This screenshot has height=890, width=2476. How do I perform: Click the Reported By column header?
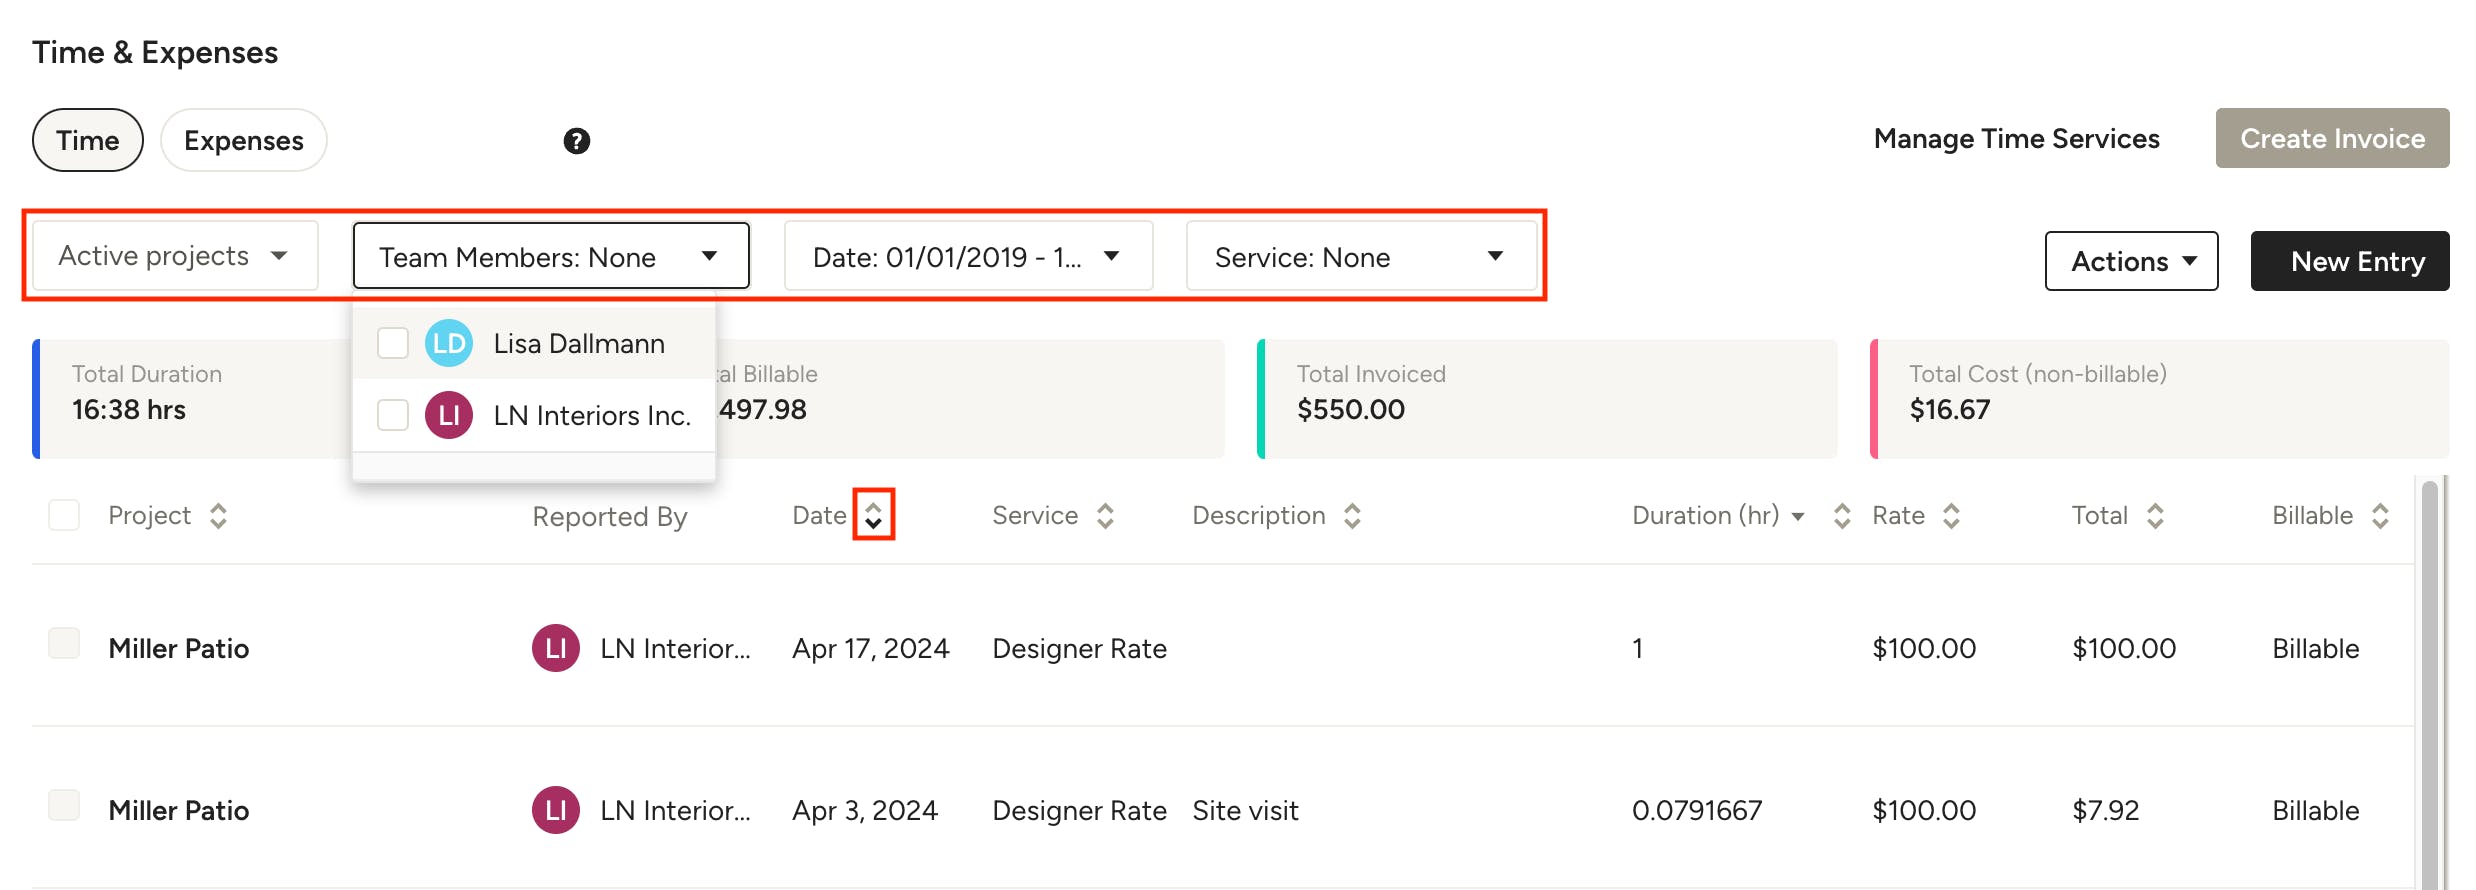click(610, 516)
